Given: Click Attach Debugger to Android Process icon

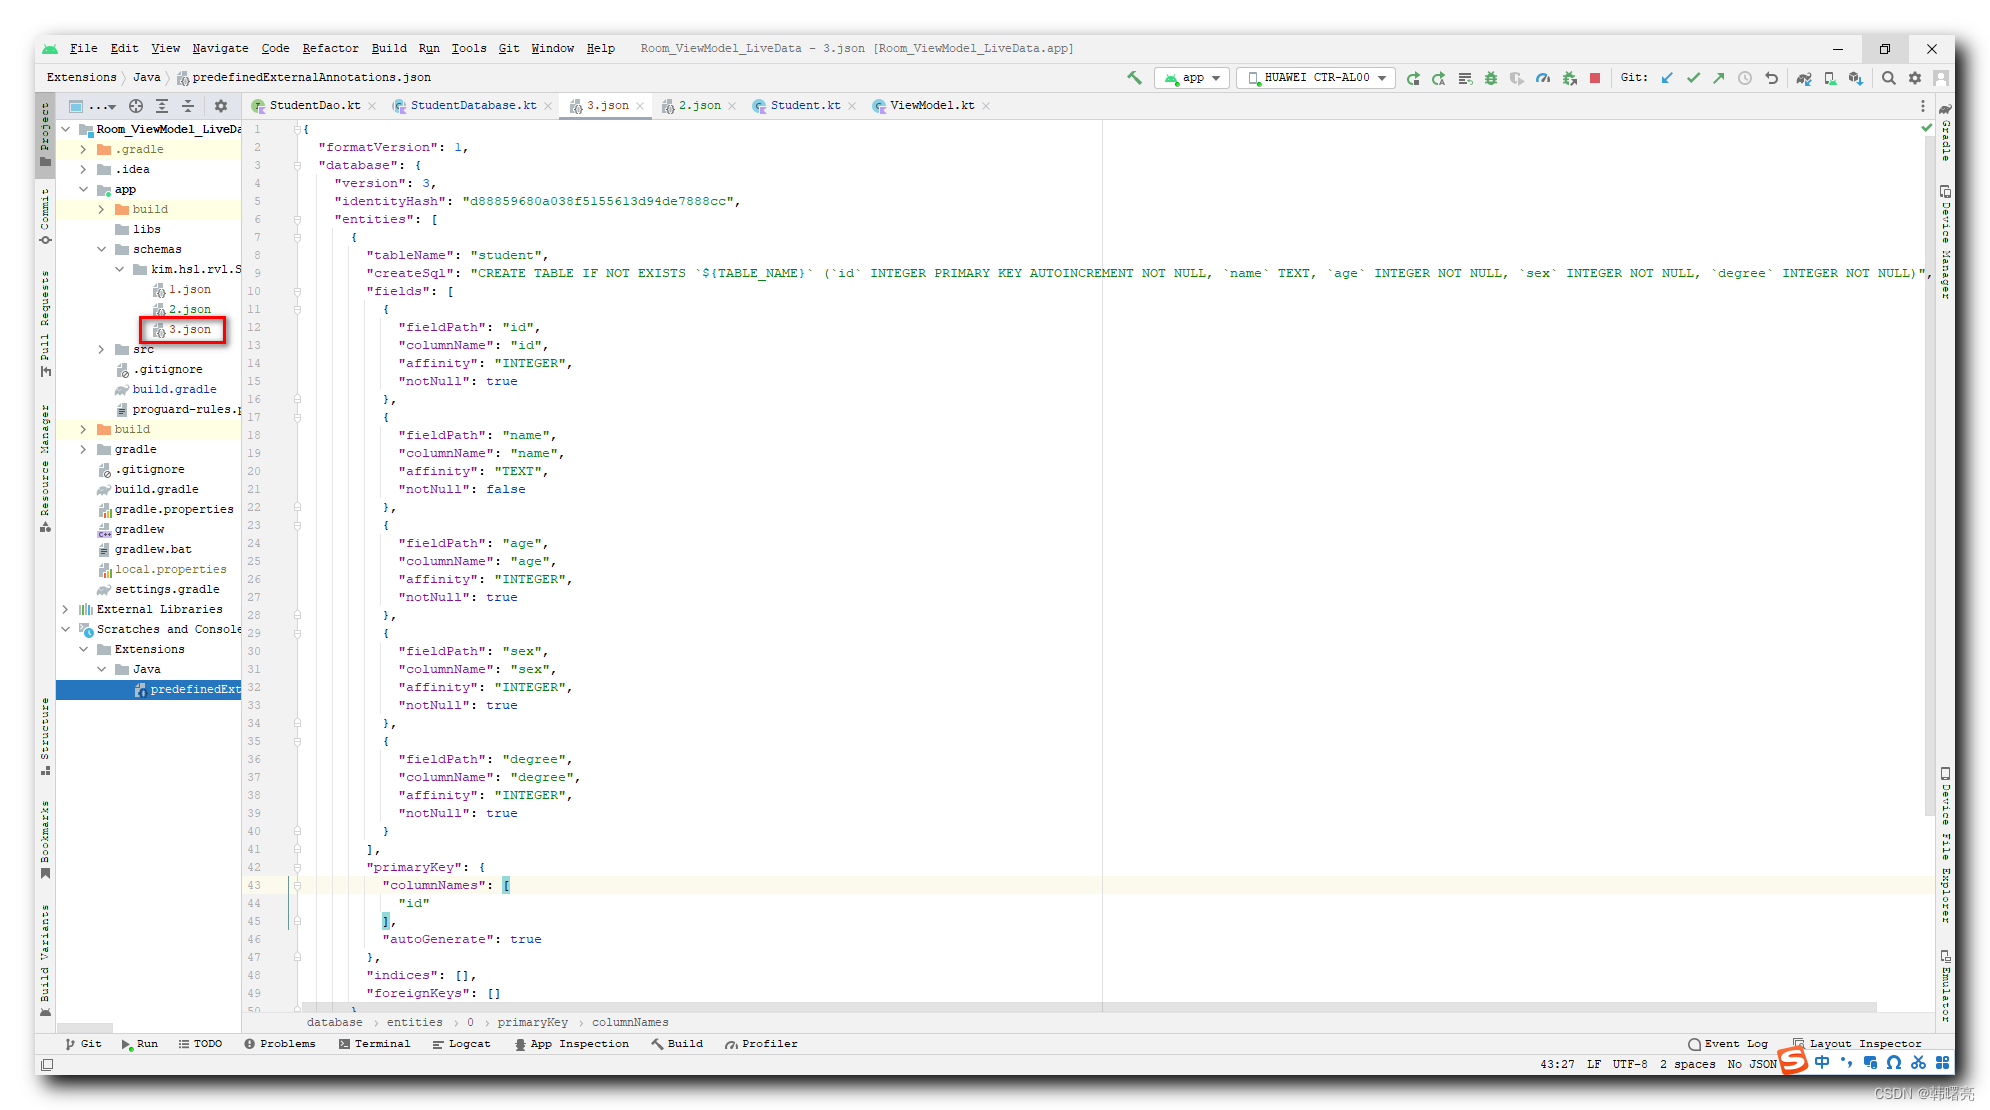Looking at the screenshot, I should (x=1569, y=78).
